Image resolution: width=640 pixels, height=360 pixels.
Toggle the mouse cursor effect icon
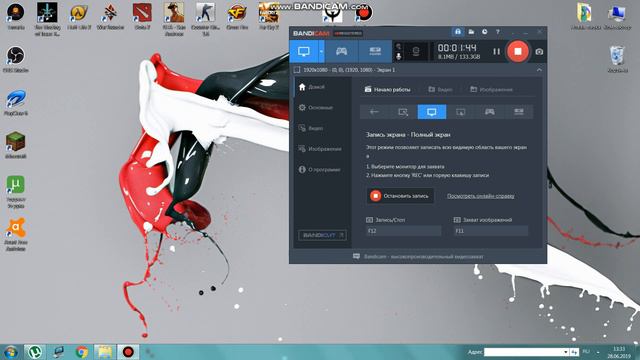[x=398, y=46]
